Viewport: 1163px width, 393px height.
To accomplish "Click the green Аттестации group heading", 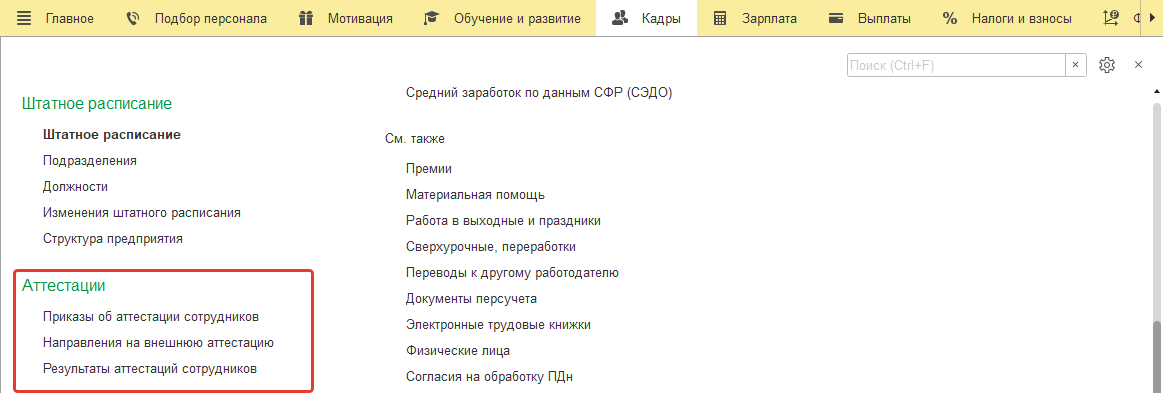I will click(x=64, y=285).
